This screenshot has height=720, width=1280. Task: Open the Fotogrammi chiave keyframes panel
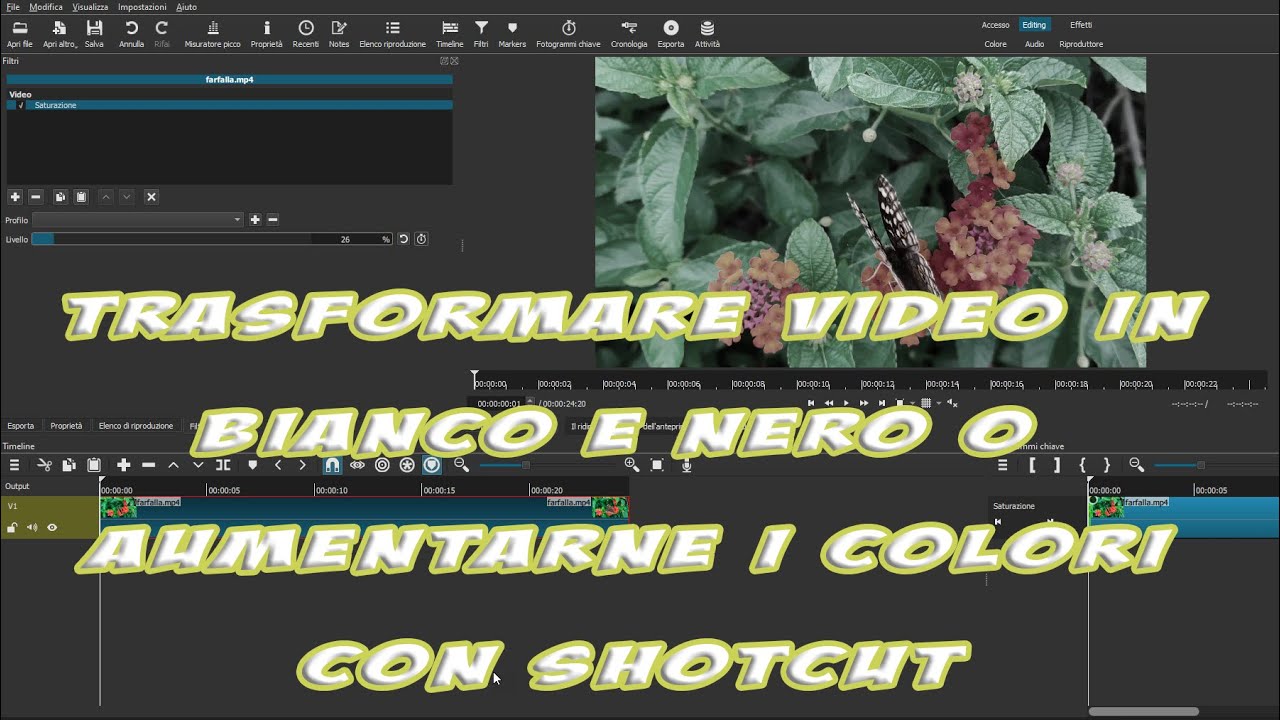[x=568, y=34]
